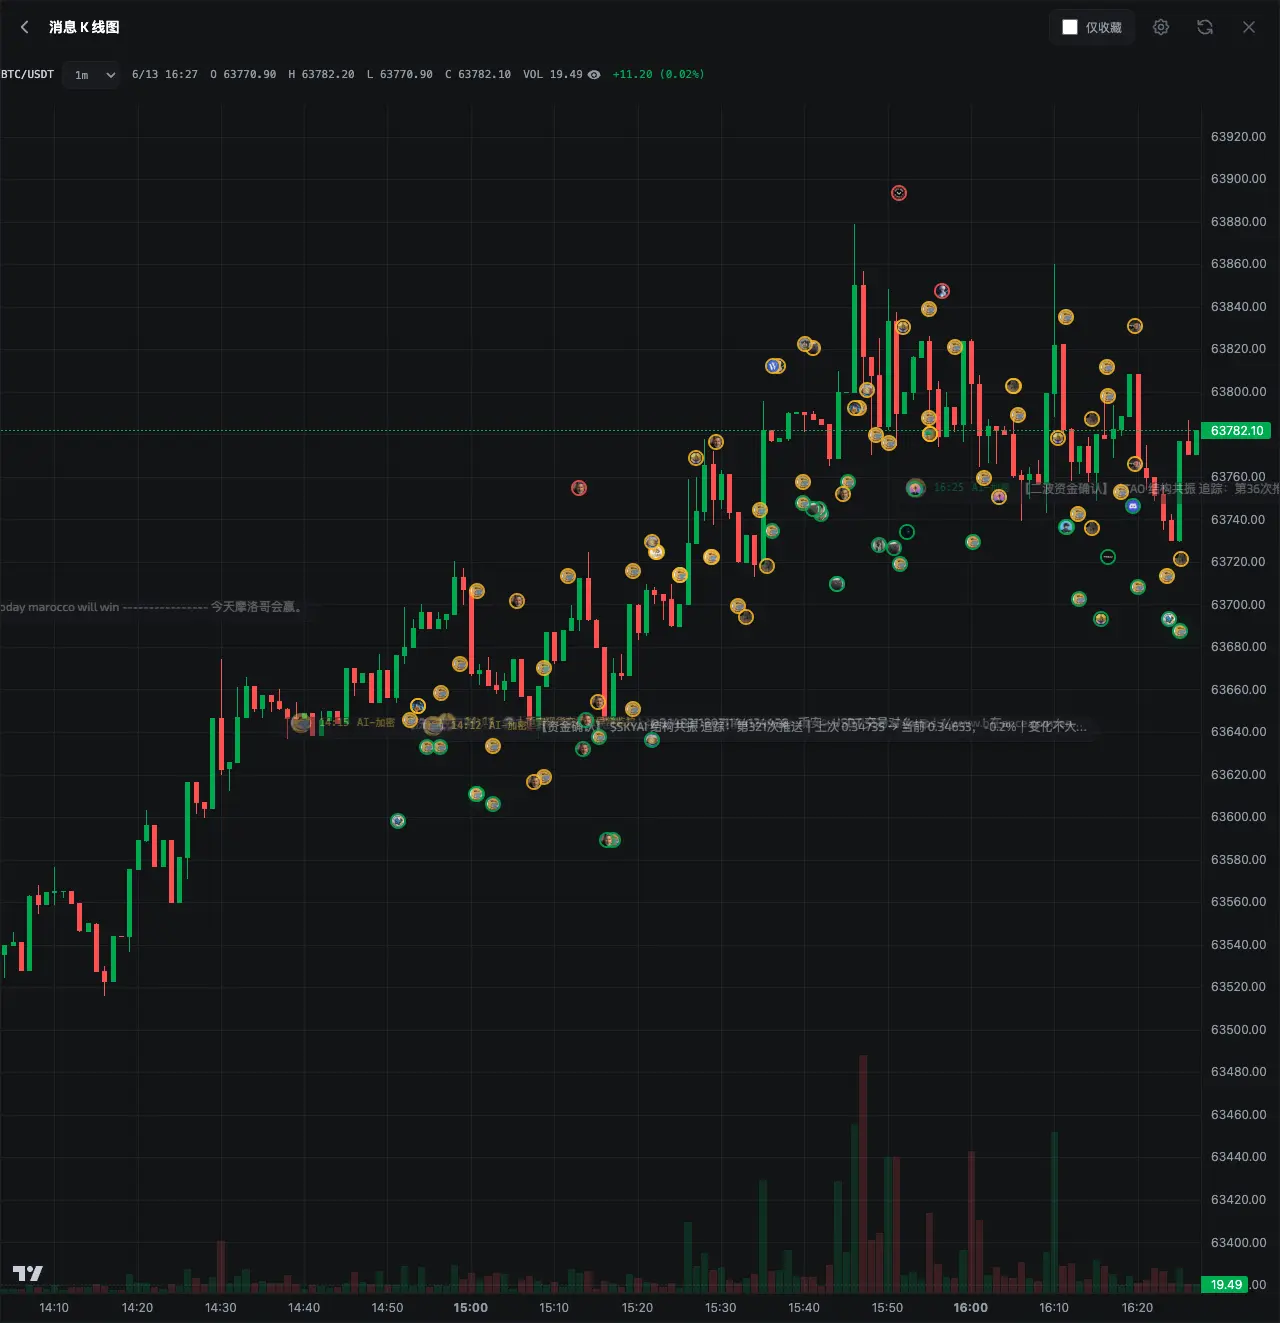Click the 6/13 16:27 timestamp
The image size is (1280, 1323).
(x=165, y=75)
